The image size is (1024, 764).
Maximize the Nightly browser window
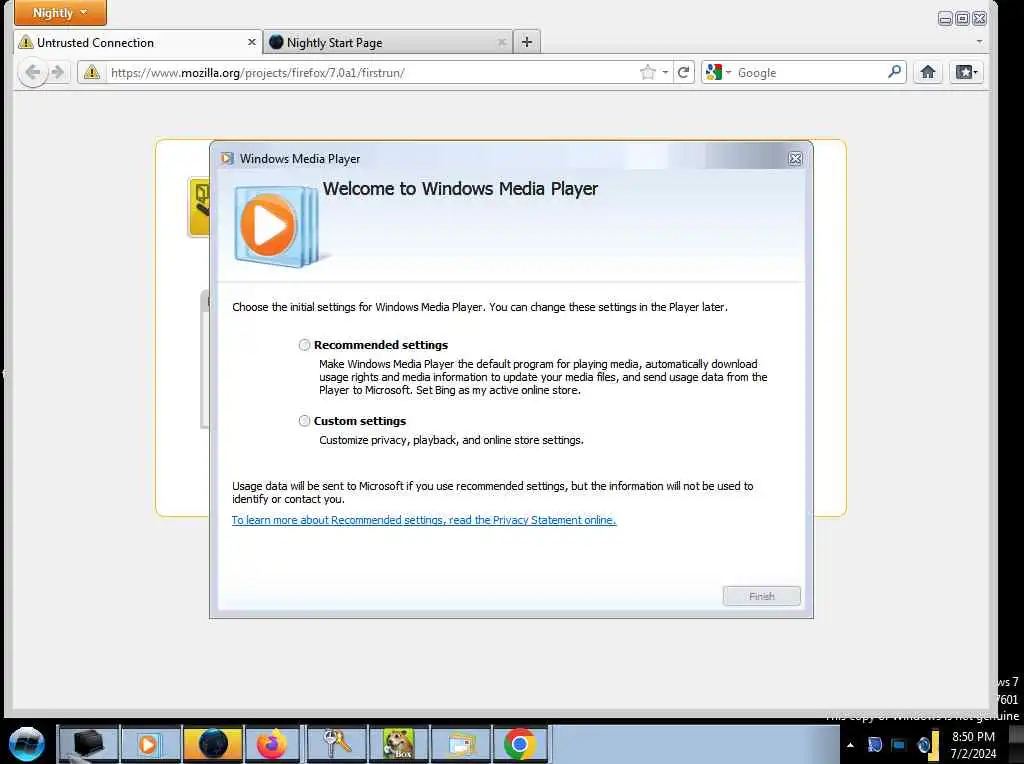pyautogui.click(x=962, y=18)
